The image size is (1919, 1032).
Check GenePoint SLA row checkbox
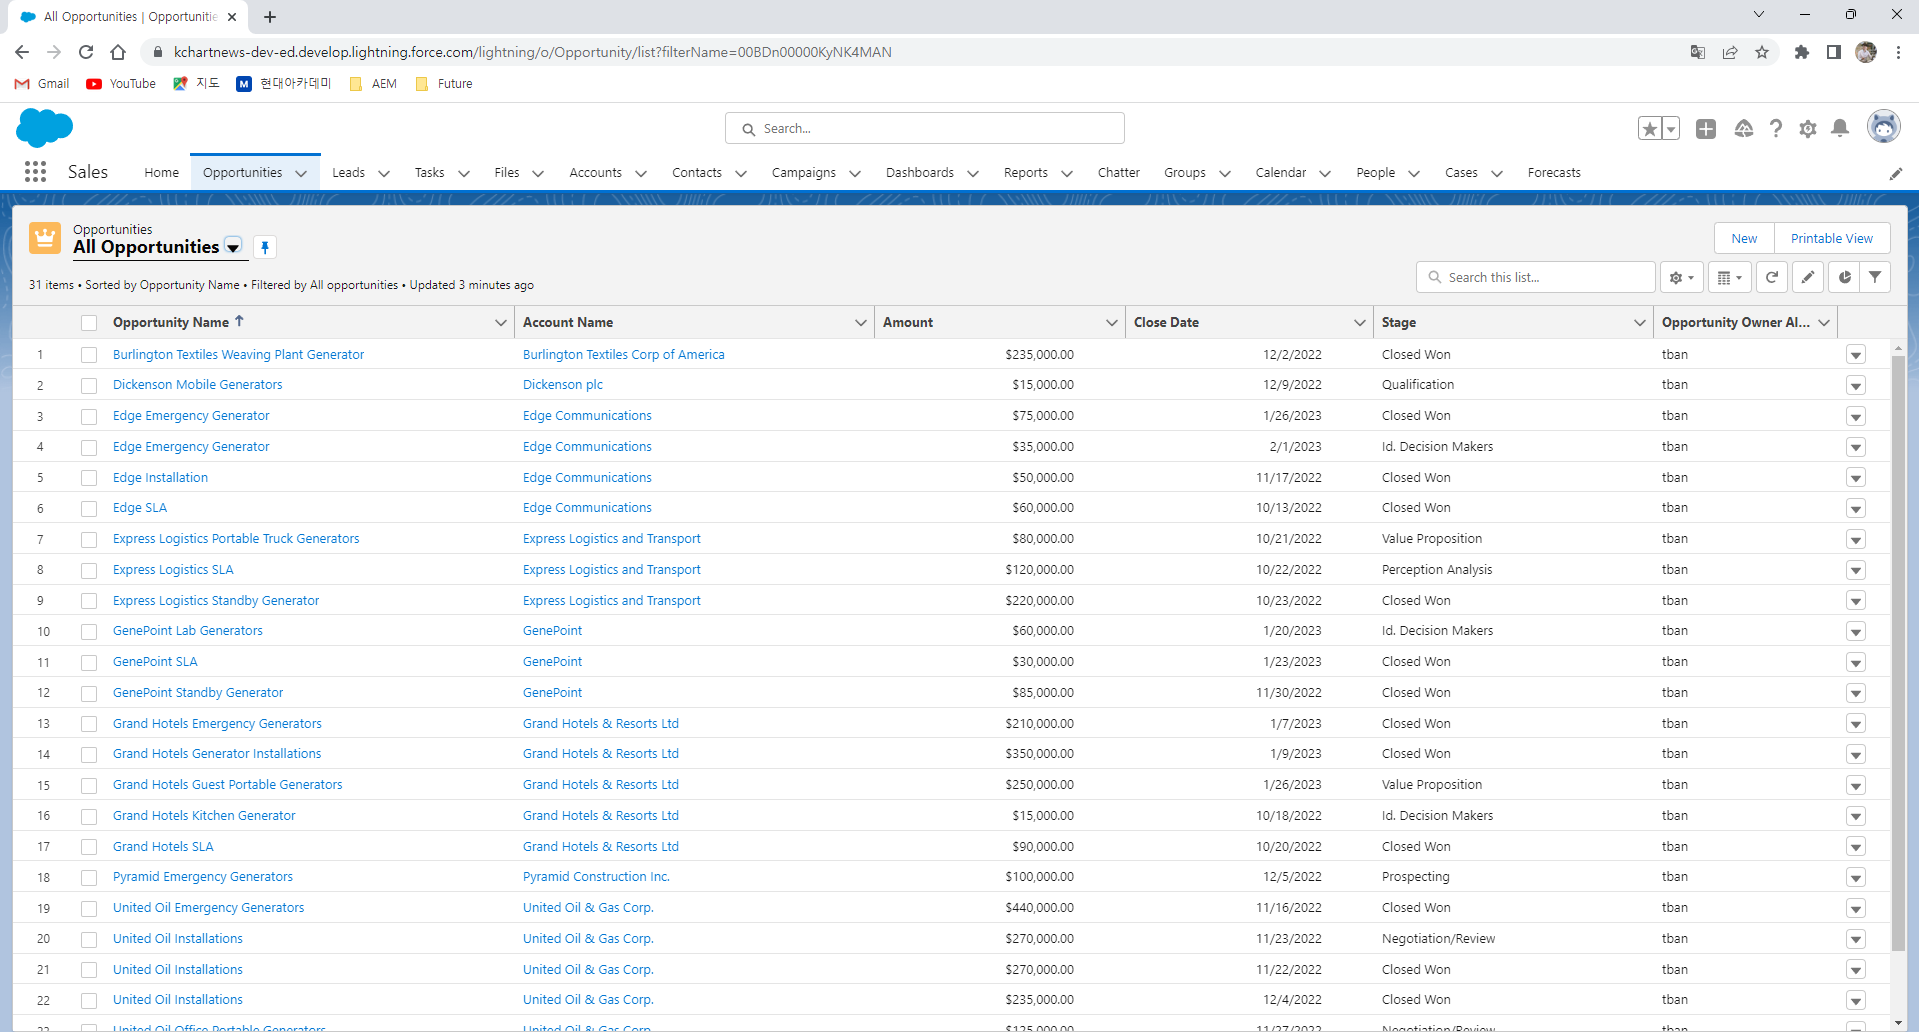coord(89,663)
